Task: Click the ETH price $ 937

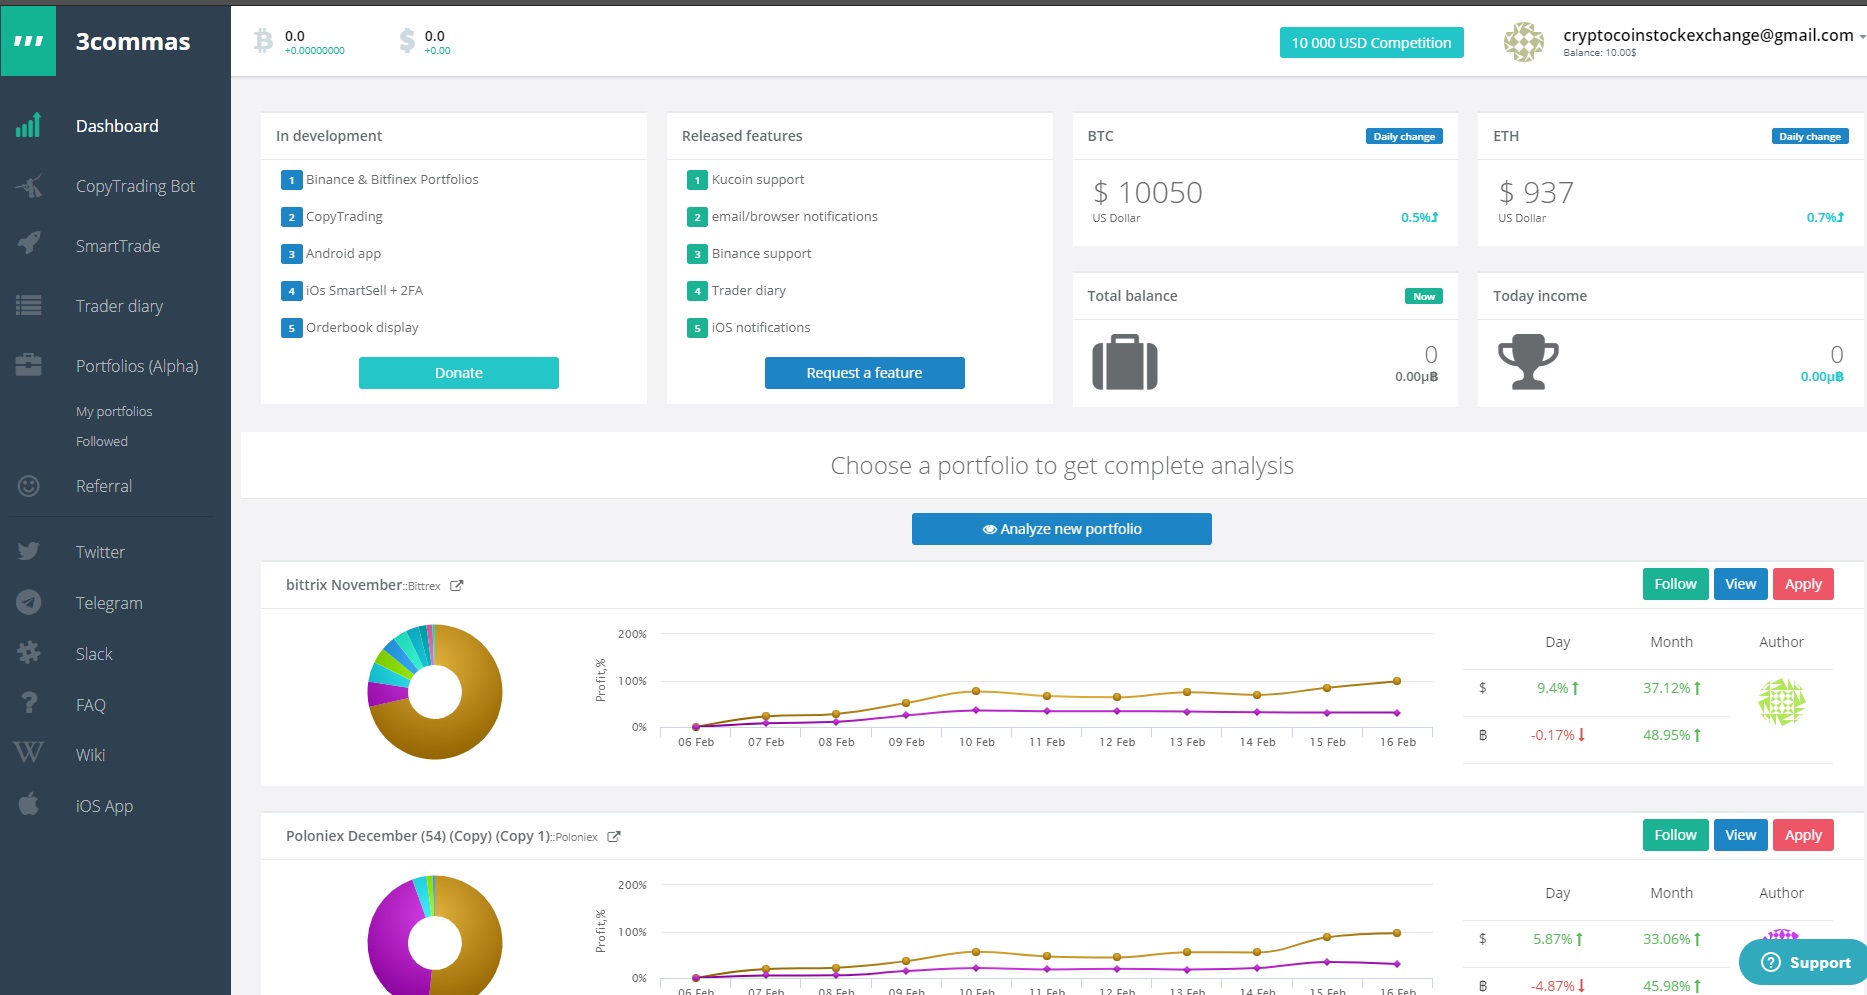Action: click(x=1536, y=192)
